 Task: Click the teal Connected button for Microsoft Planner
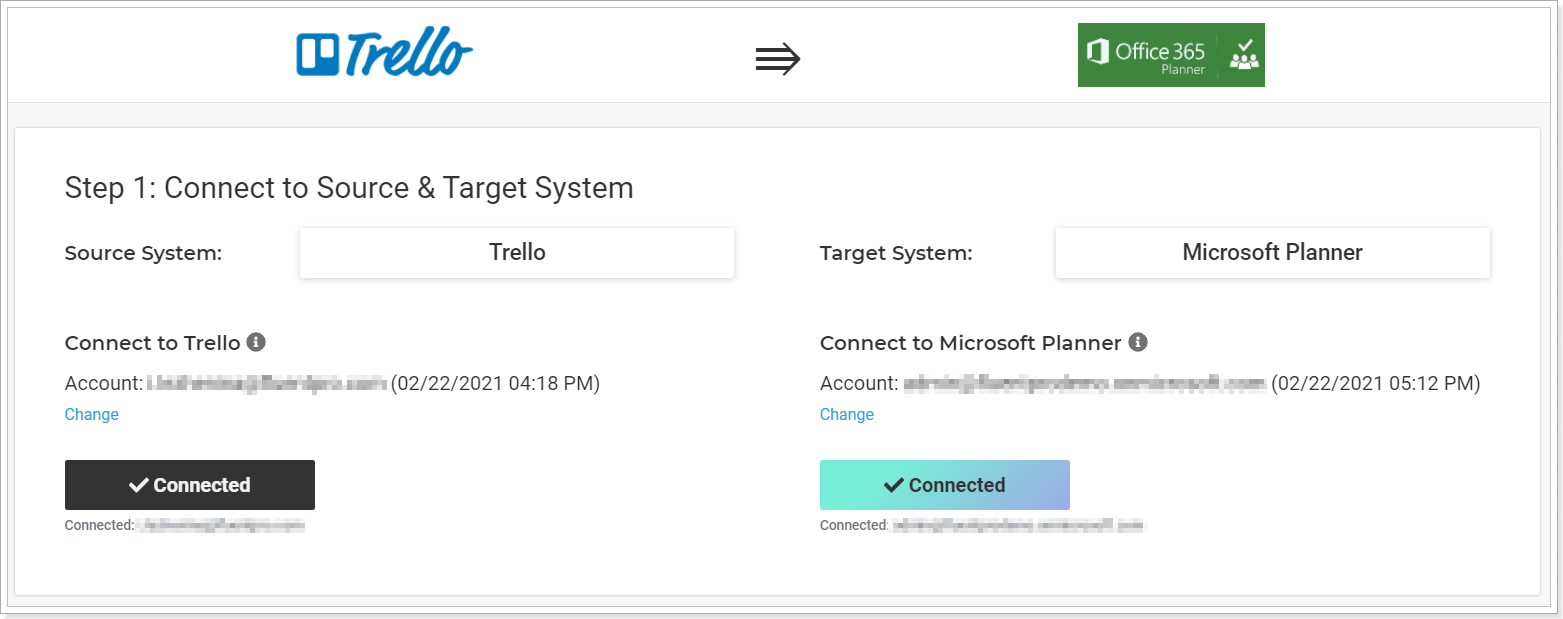point(945,485)
